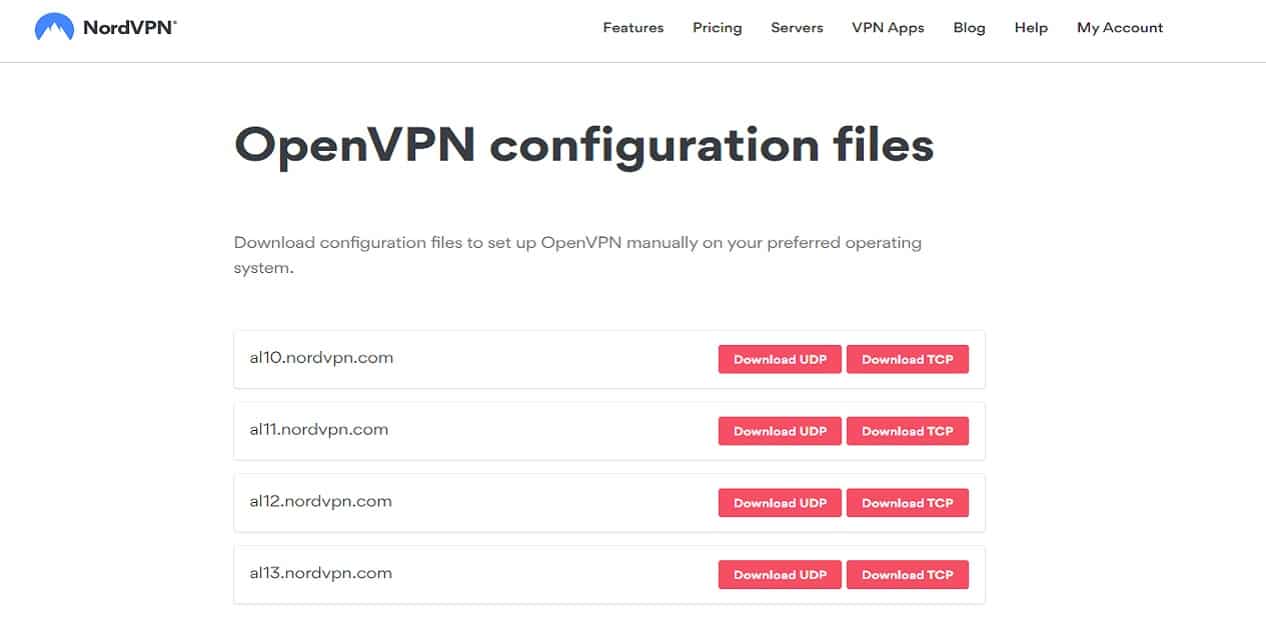The image size is (1266, 633).
Task: Visit the Blog link
Action: click(969, 28)
